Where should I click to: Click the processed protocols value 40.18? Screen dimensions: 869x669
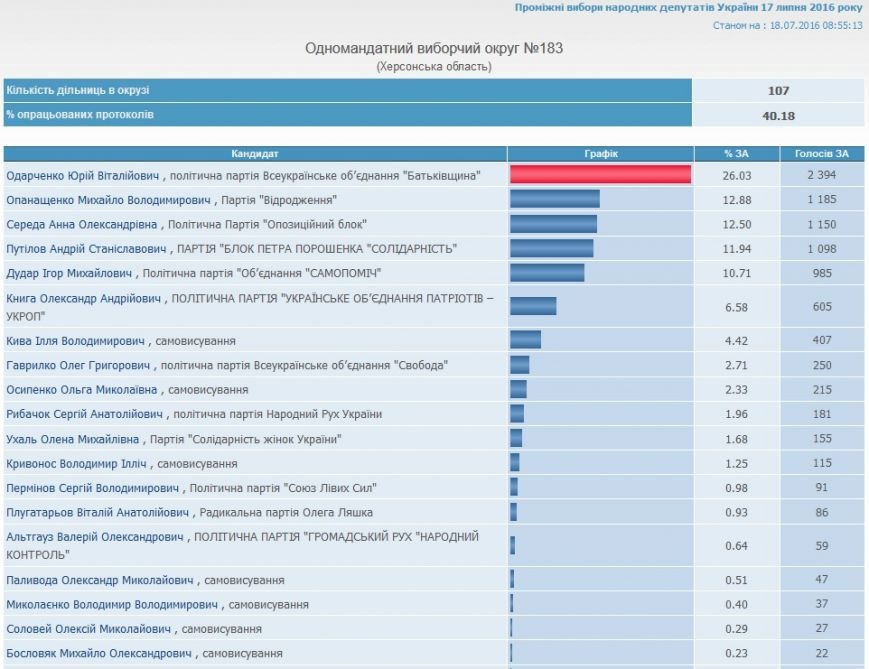click(778, 116)
